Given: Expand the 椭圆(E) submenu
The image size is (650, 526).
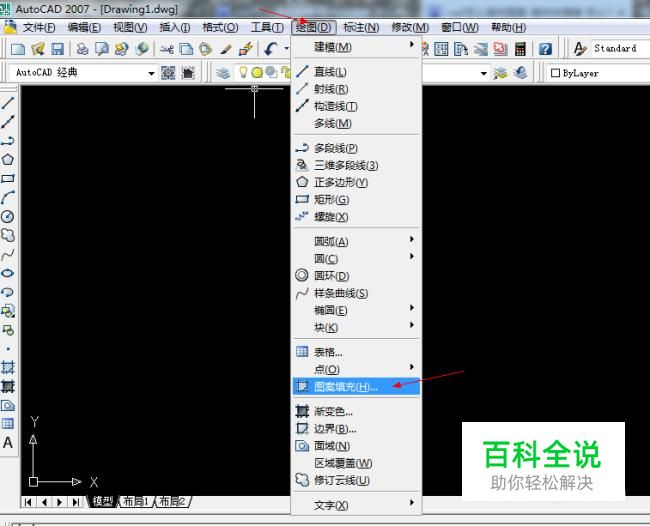Looking at the screenshot, I should [x=355, y=310].
